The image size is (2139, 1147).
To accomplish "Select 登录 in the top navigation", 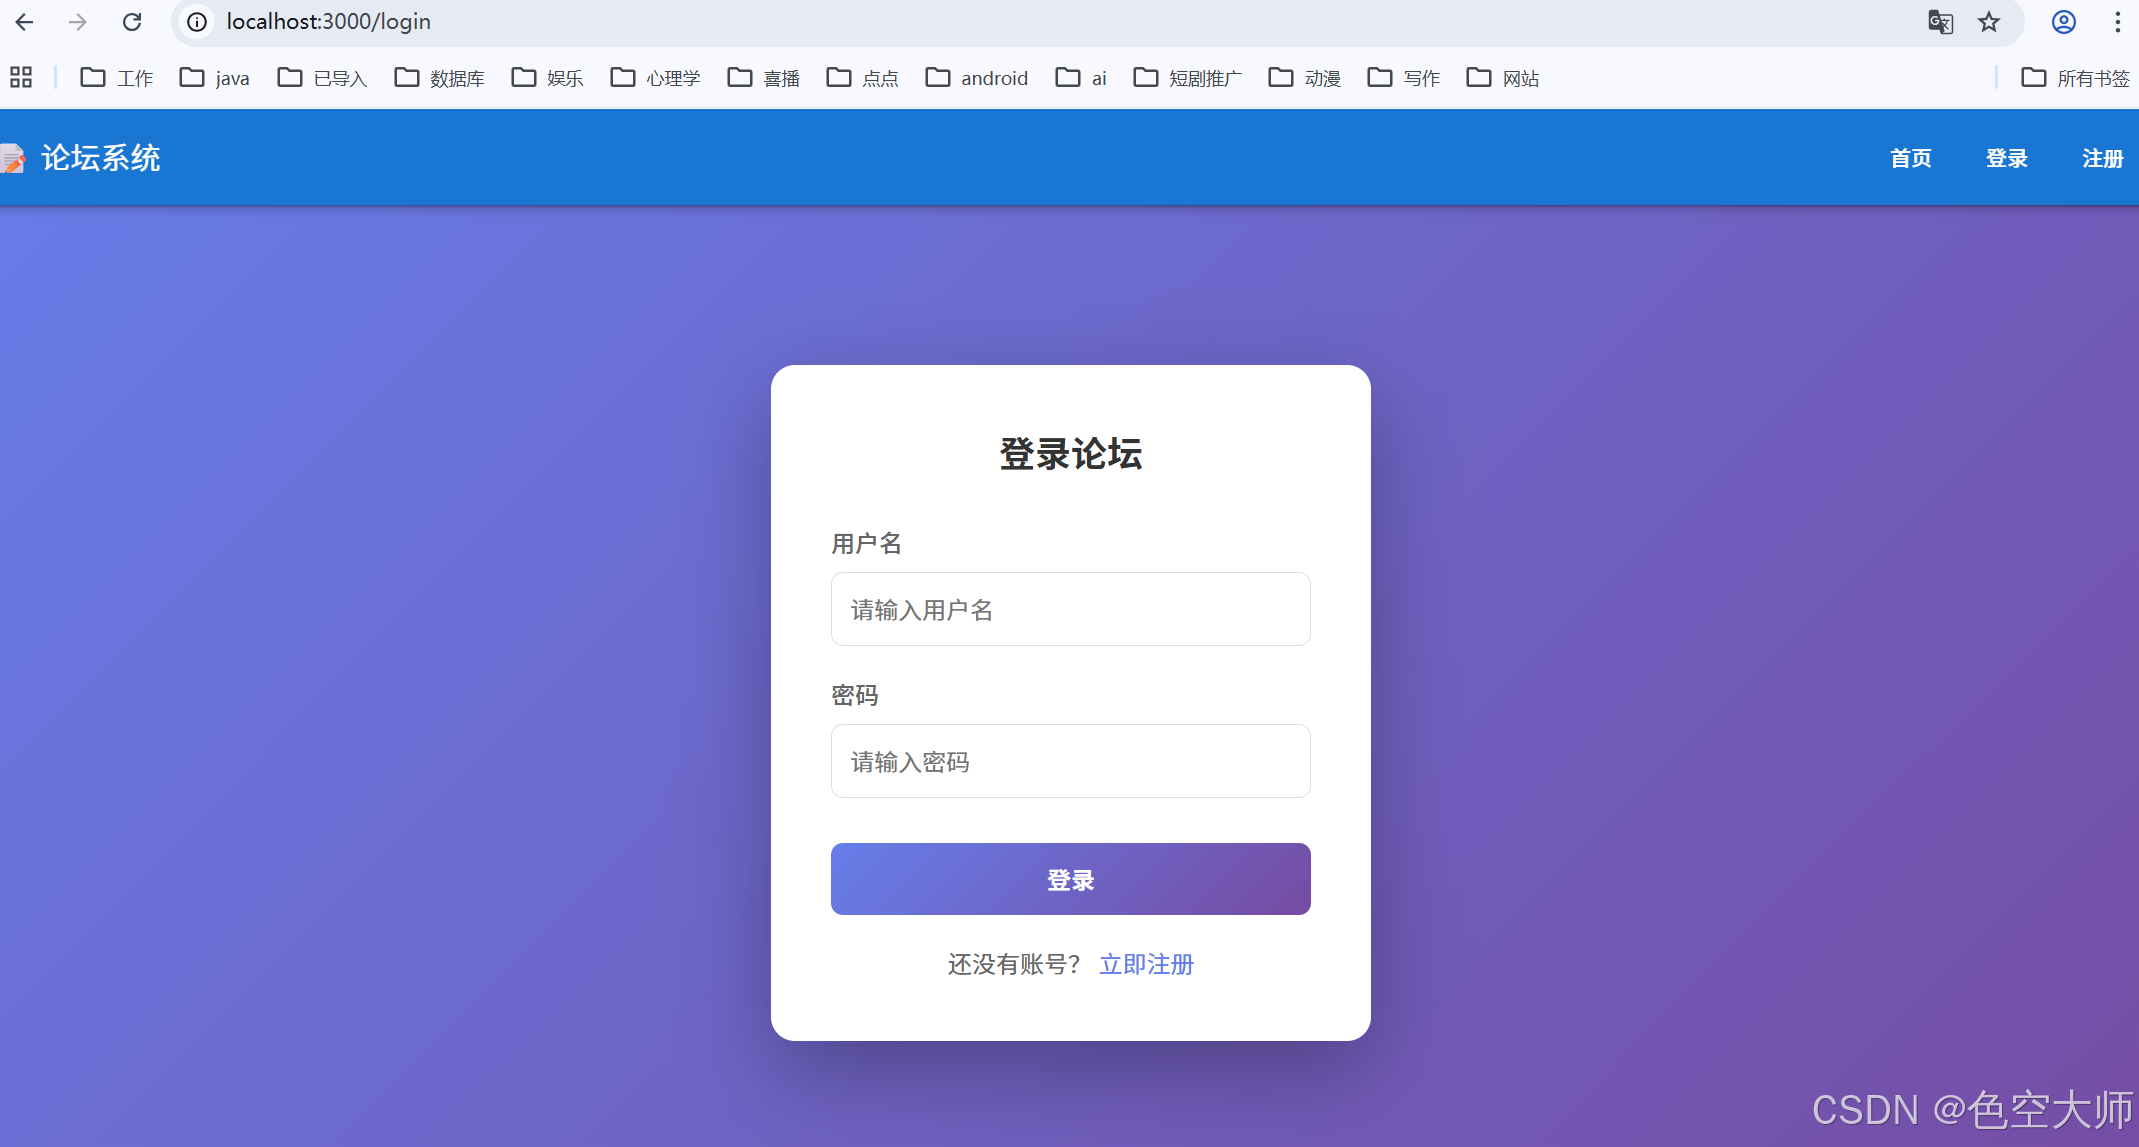I will (x=2006, y=158).
